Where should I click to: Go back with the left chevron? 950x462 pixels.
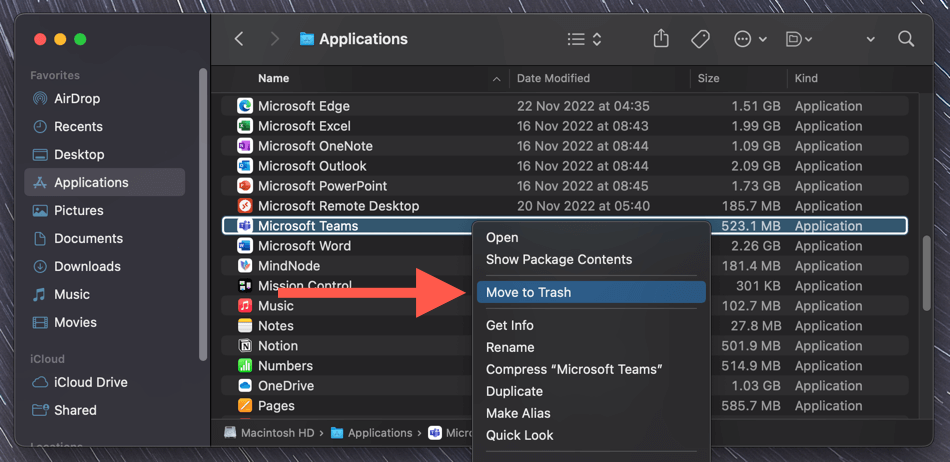239,39
